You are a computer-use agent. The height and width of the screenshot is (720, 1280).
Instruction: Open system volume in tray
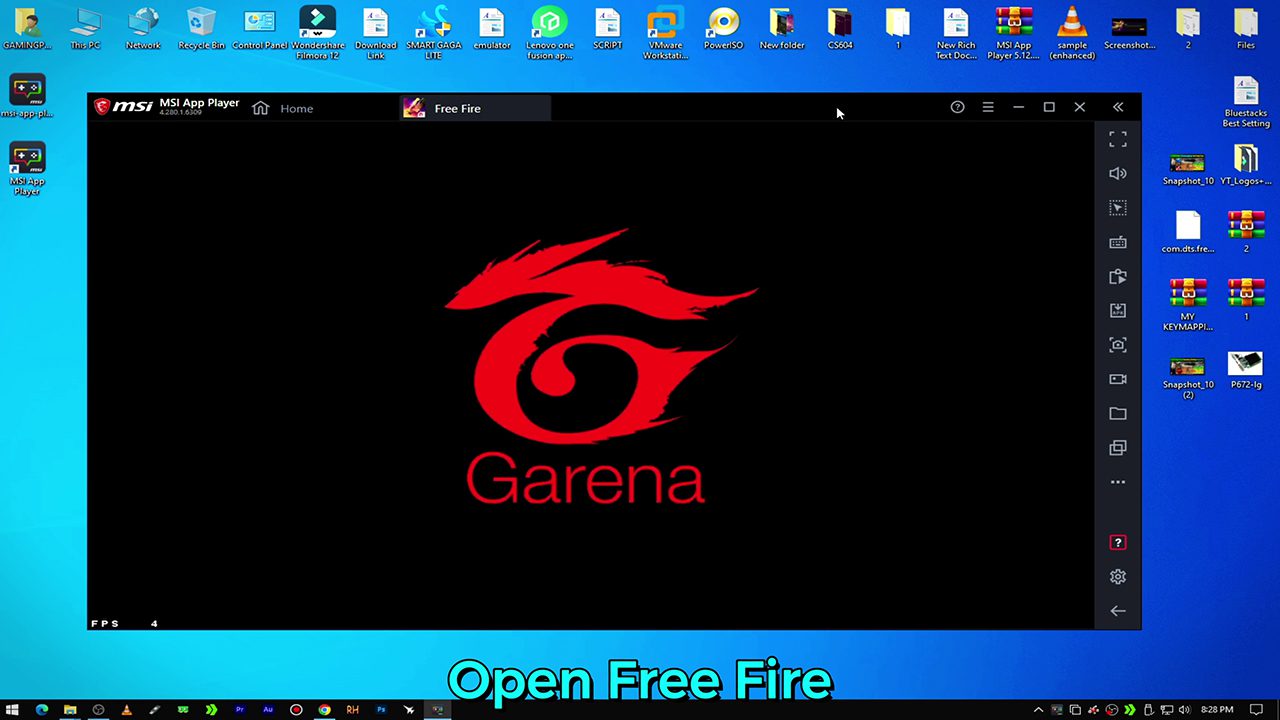[x=1184, y=710]
